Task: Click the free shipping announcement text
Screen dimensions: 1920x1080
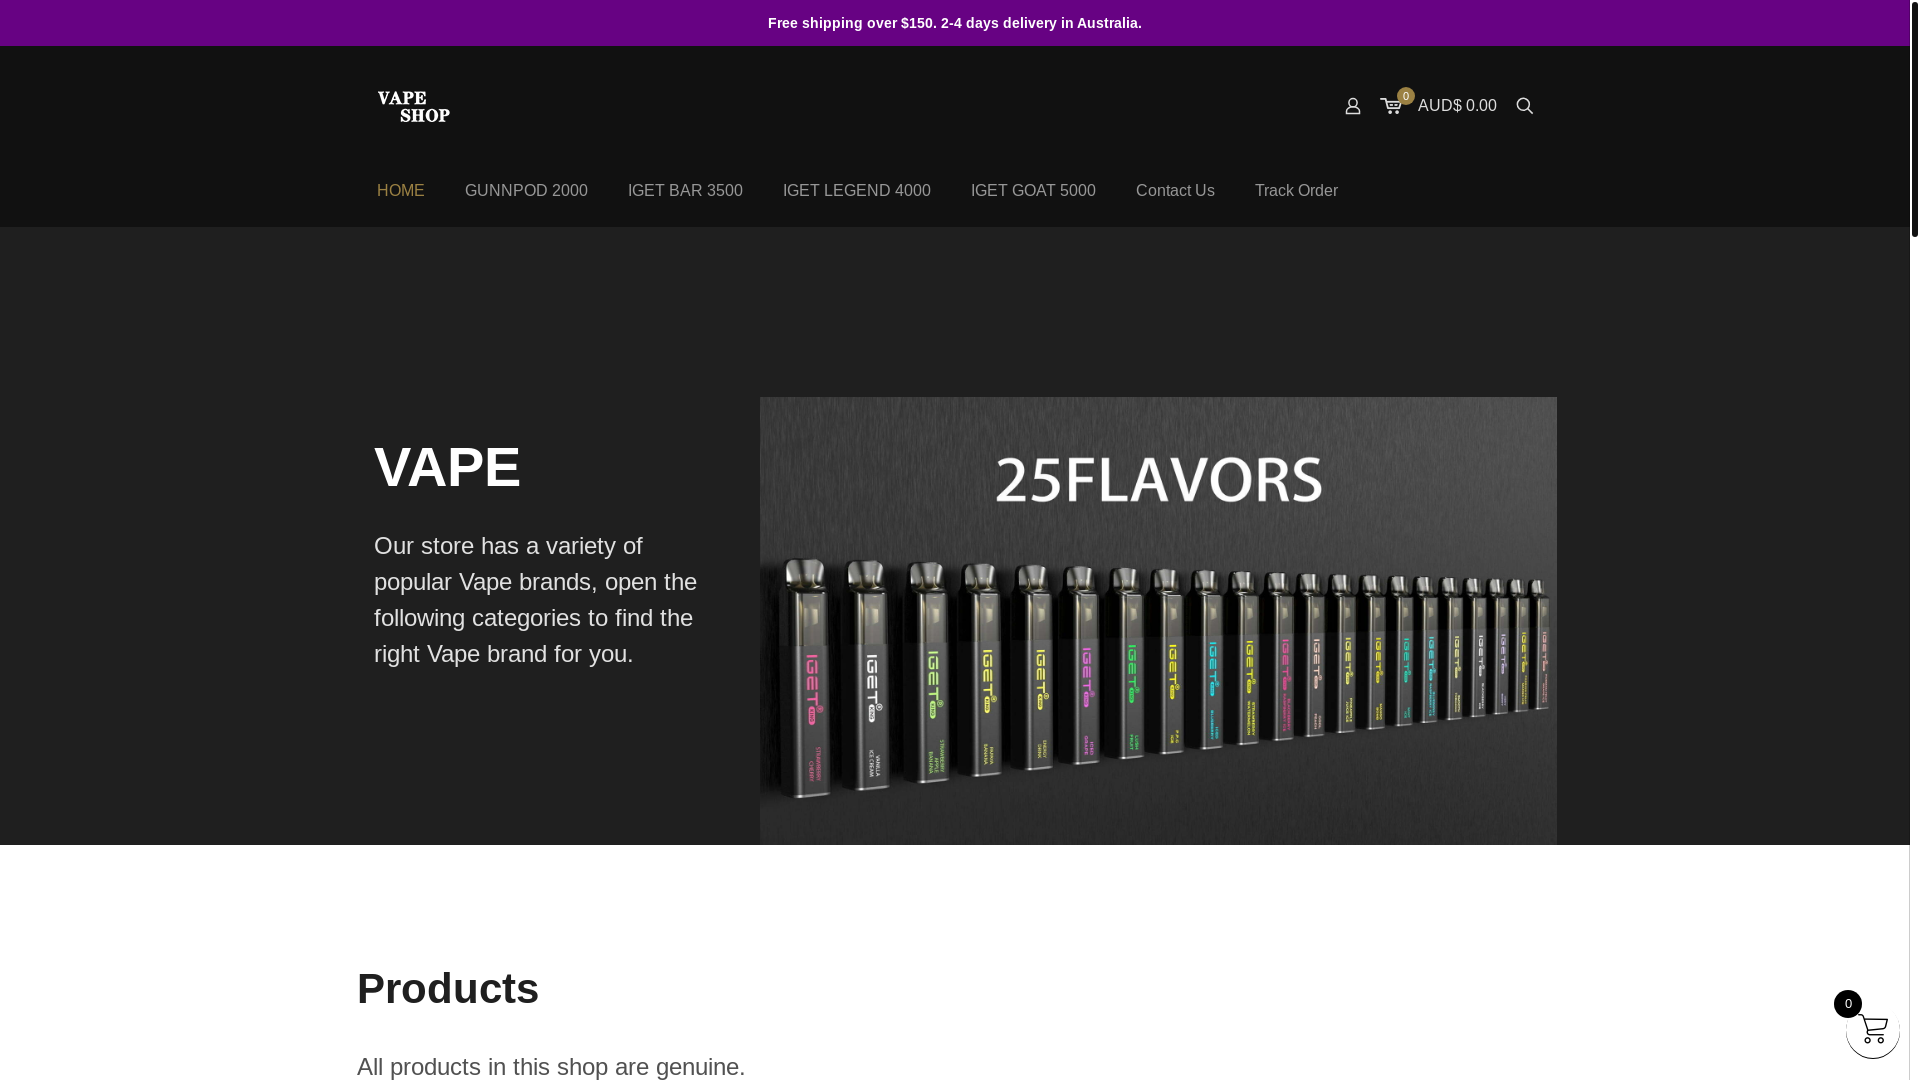Action: coord(955,23)
